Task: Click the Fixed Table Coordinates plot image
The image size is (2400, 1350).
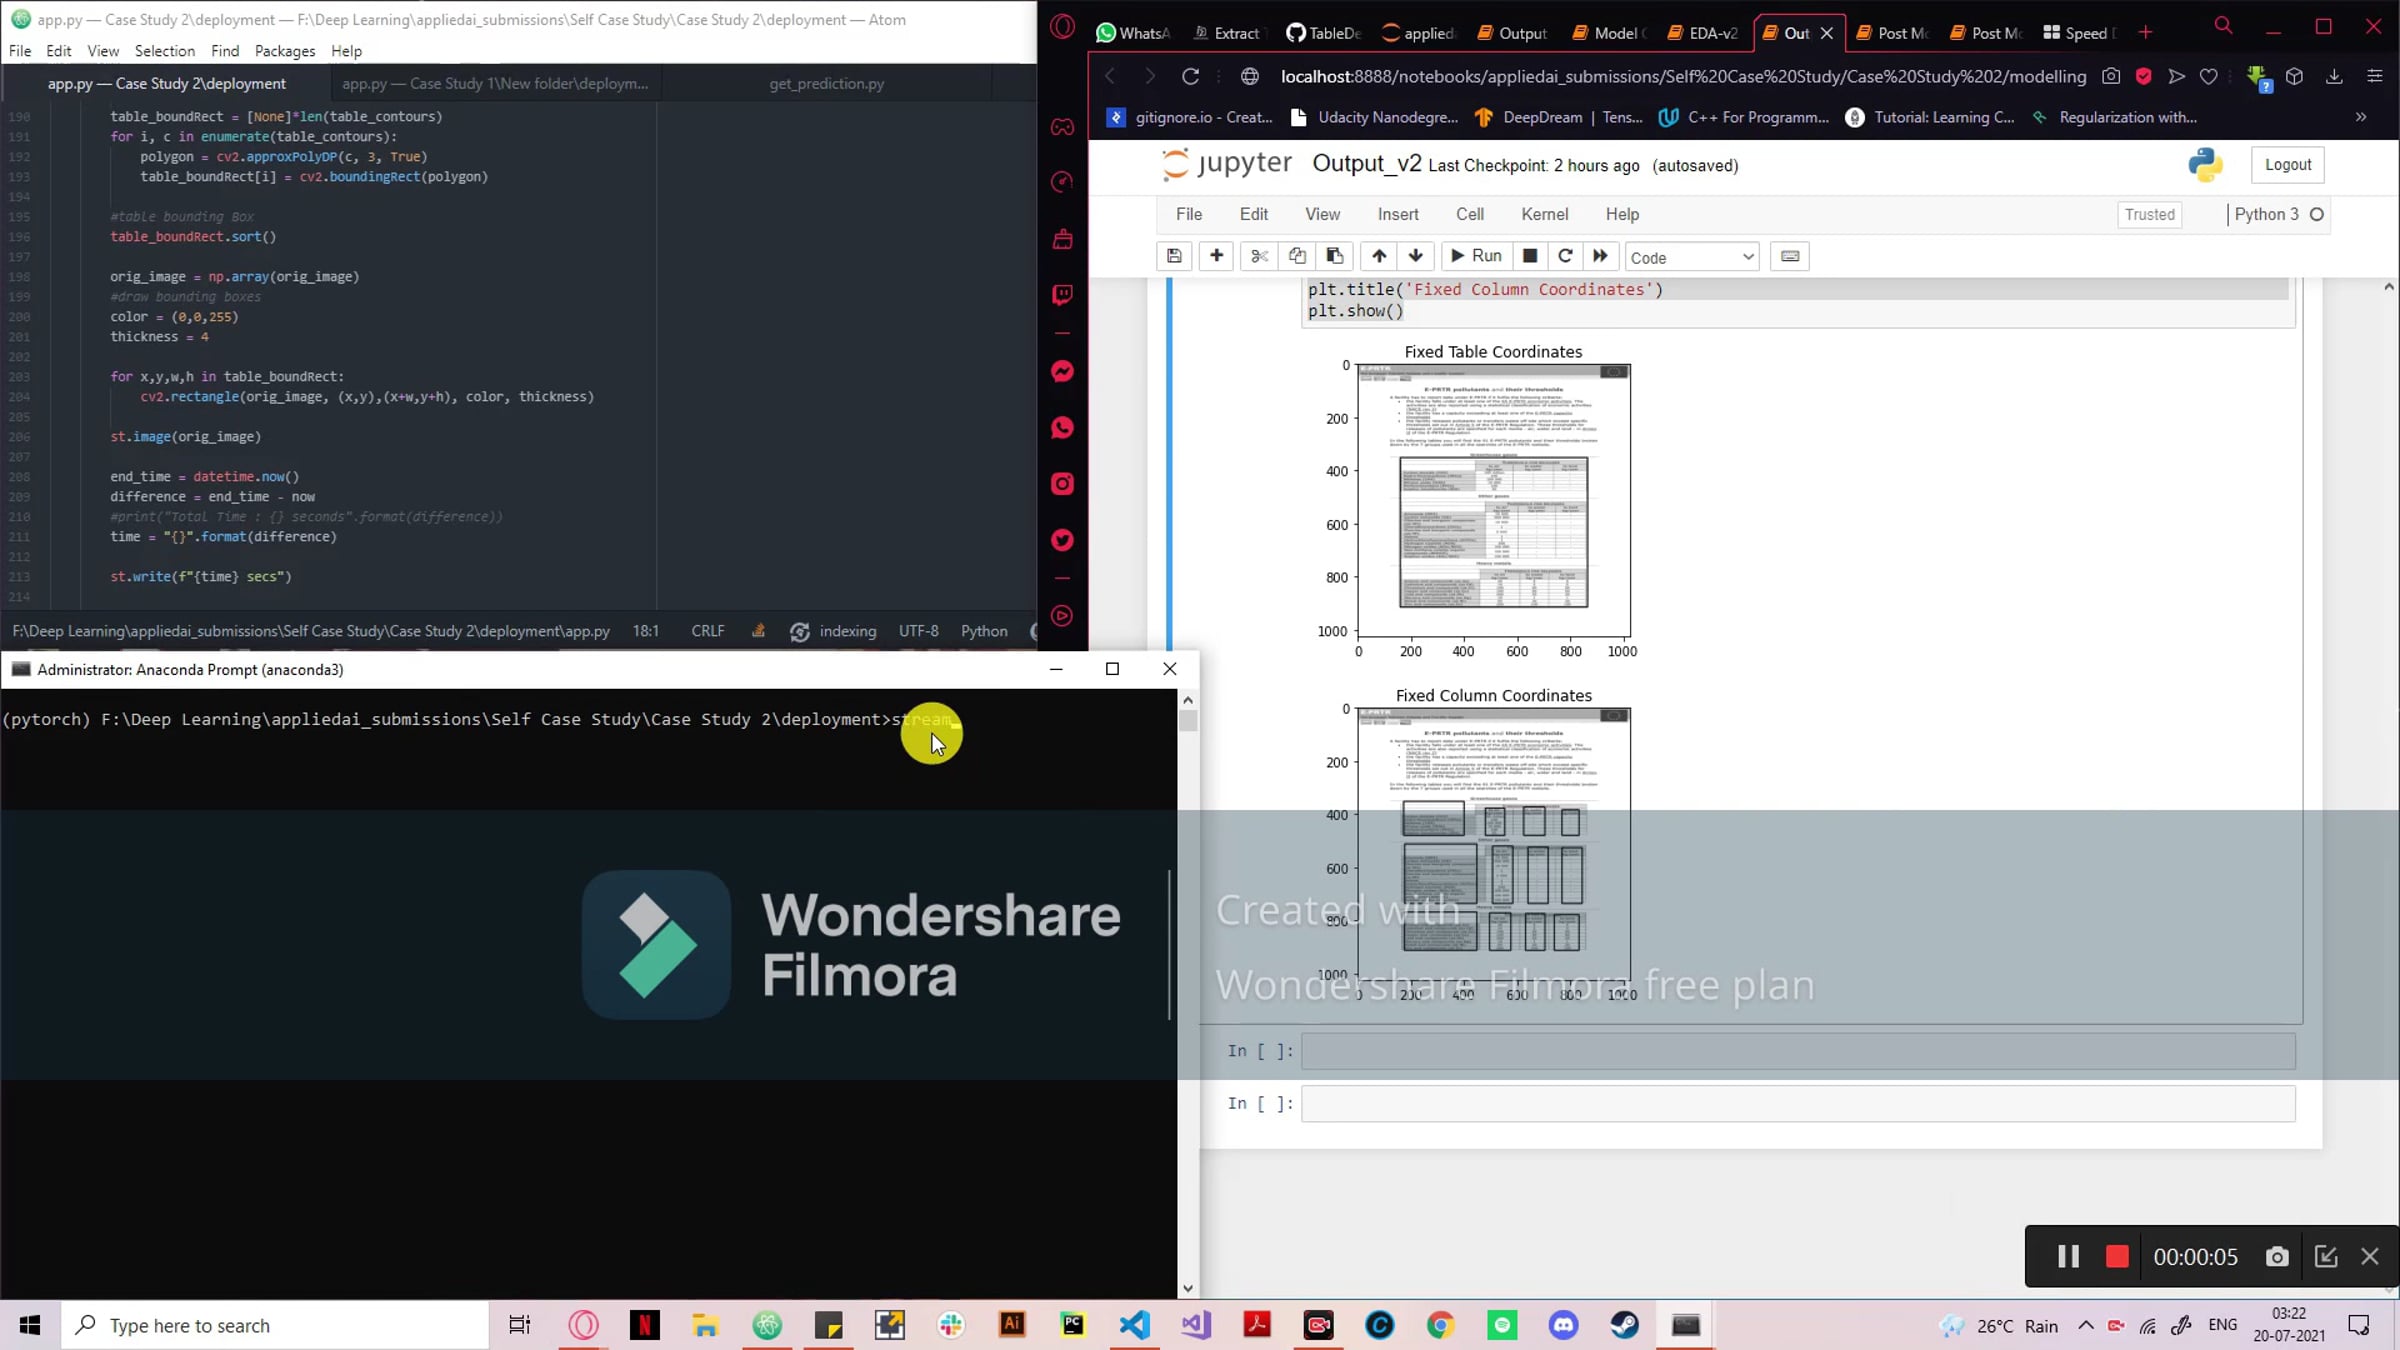Action: 1493,500
